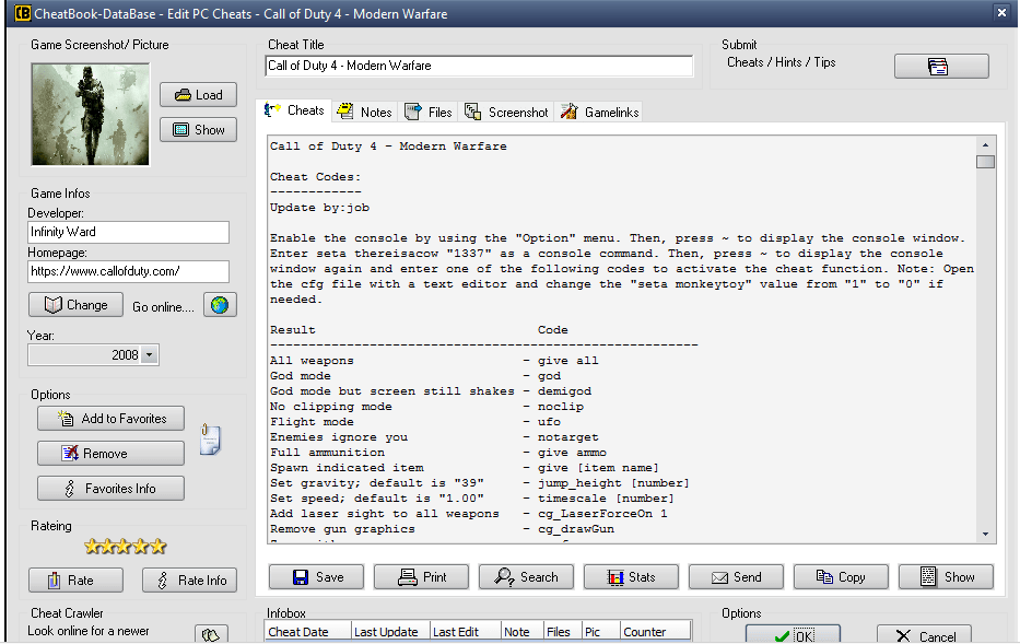Add this game to Favorites
Image resolution: width=1020 pixels, height=644 pixels.
tap(111, 419)
